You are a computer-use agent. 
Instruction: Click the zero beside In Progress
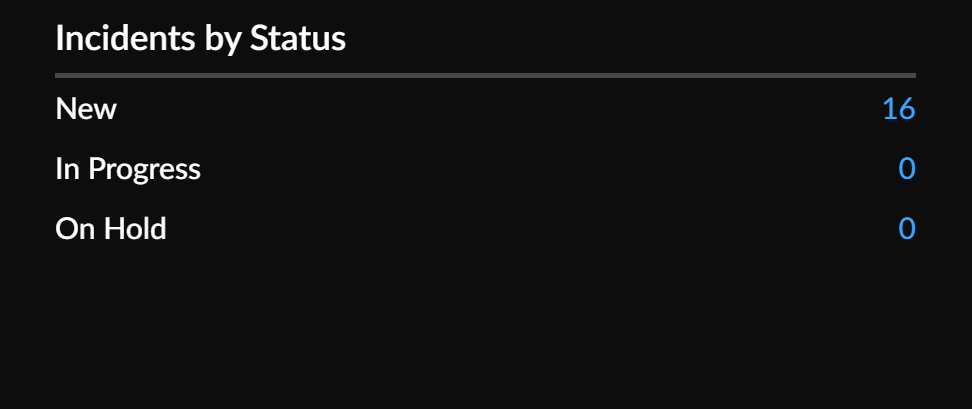coord(906,169)
